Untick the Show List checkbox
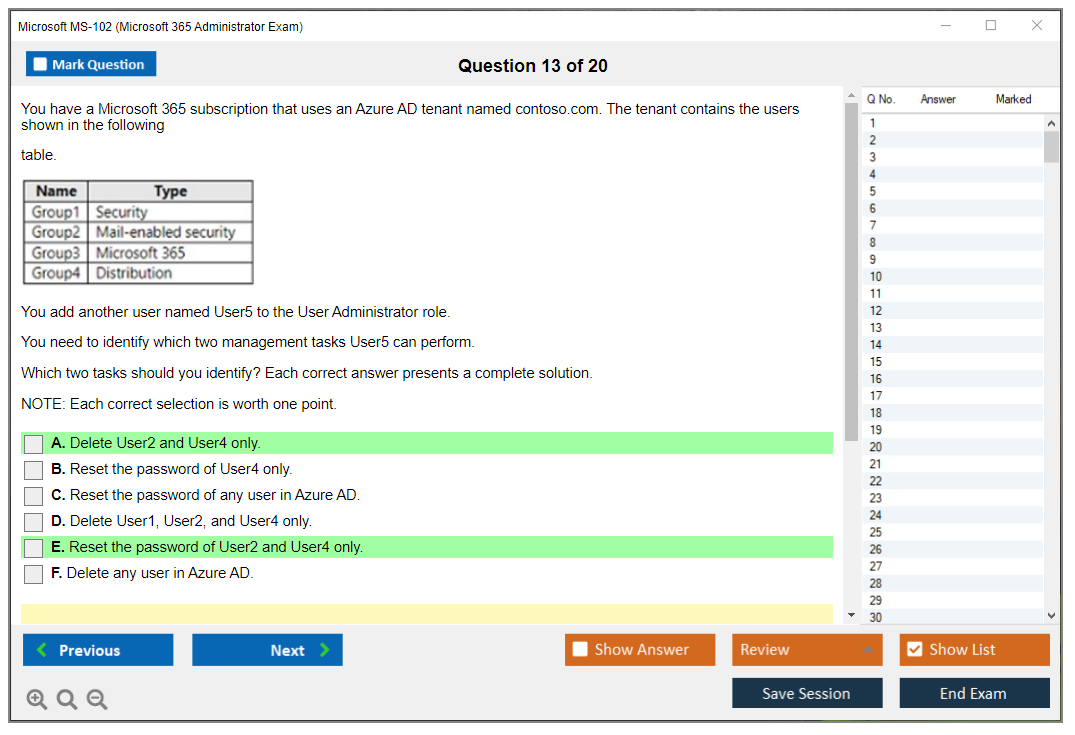Image resolution: width=1075 pixels, height=735 pixels. pos(915,649)
